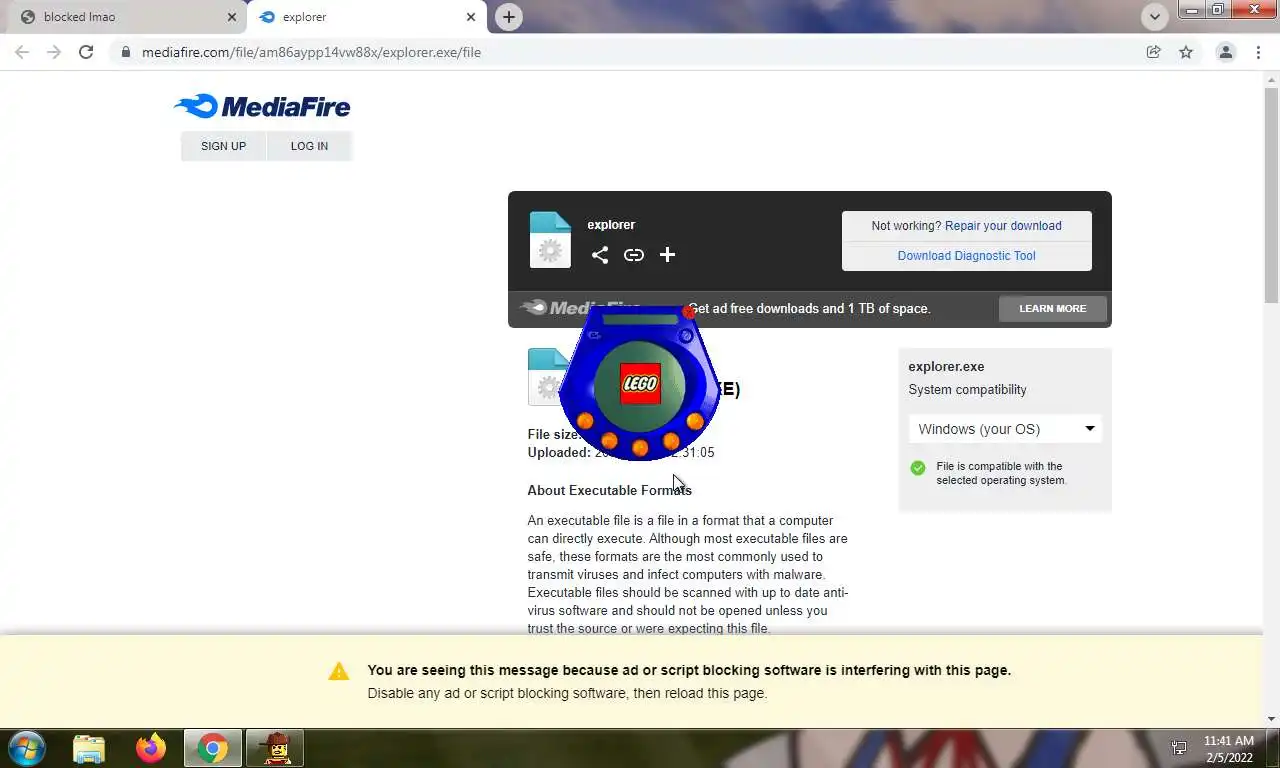Viewport: 1280px width, 768px height.
Task: Open Chrome three-dot menu
Action: [x=1258, y=52]
